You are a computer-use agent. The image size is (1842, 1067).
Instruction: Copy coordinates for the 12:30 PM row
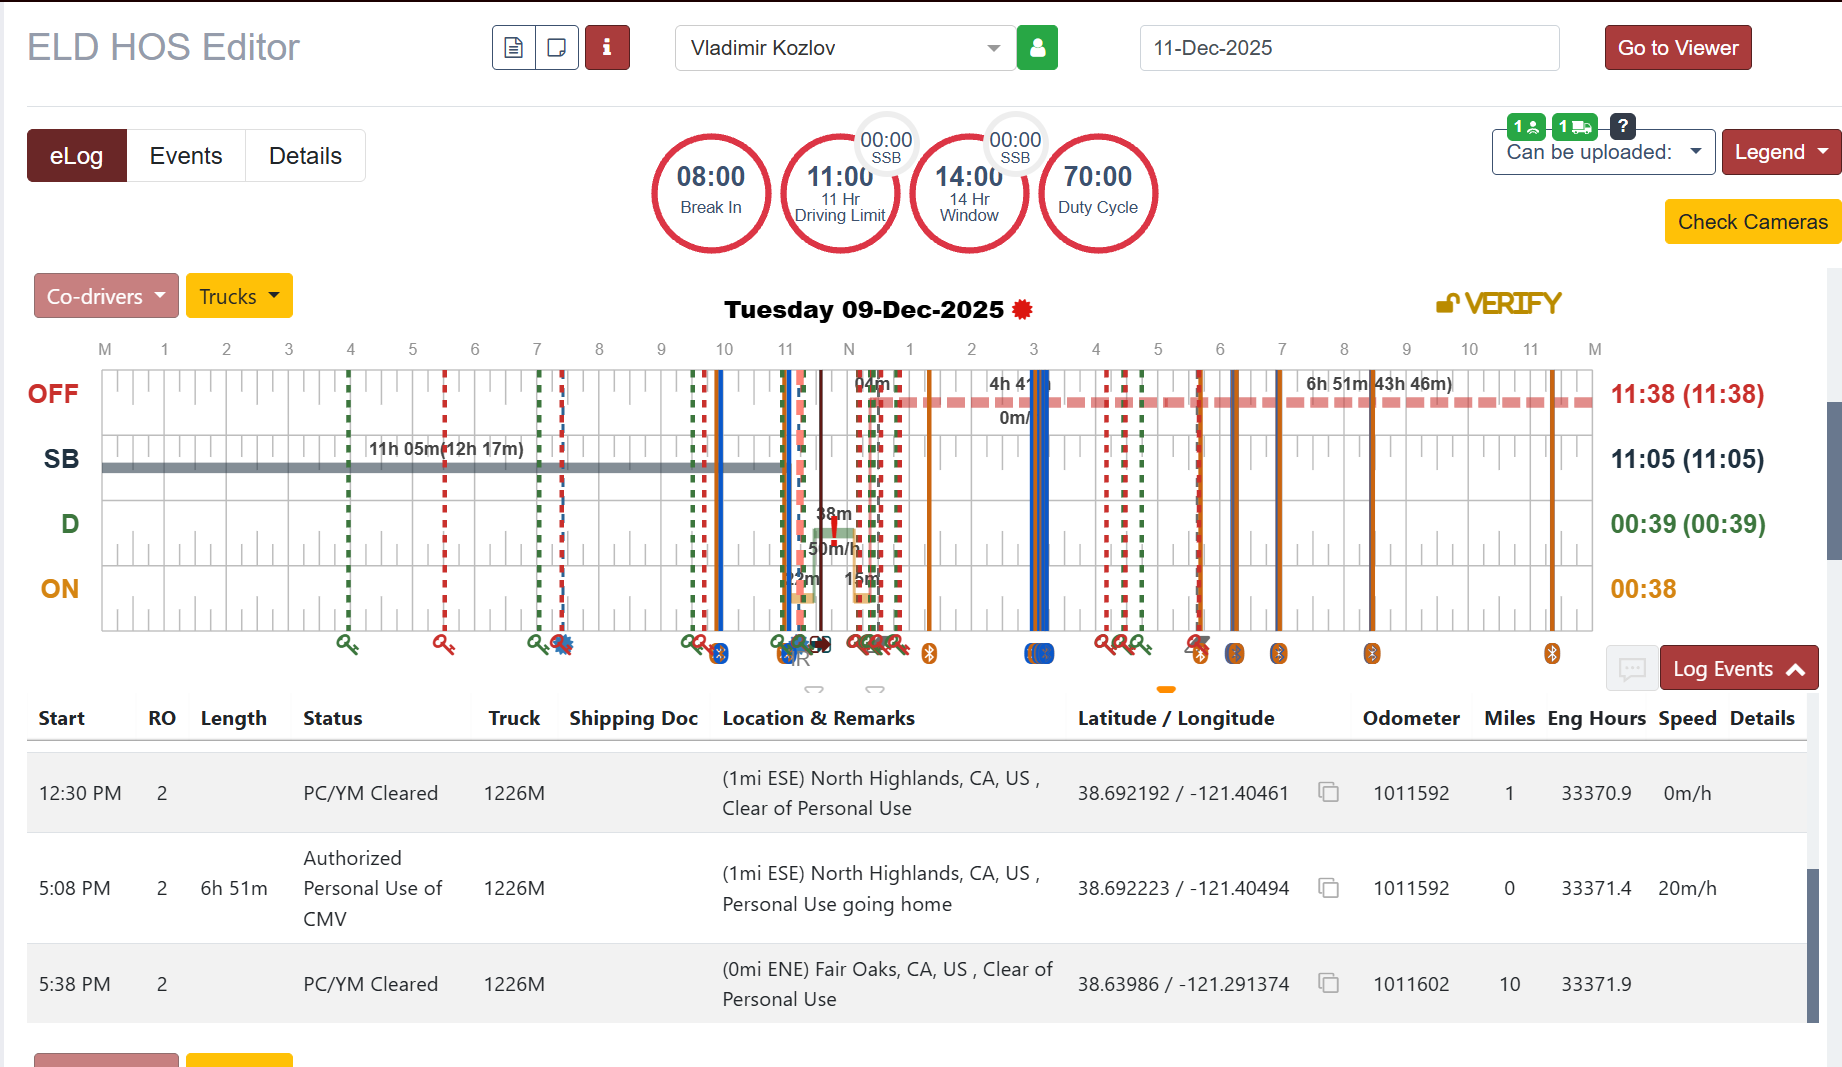coord(1328,792)
